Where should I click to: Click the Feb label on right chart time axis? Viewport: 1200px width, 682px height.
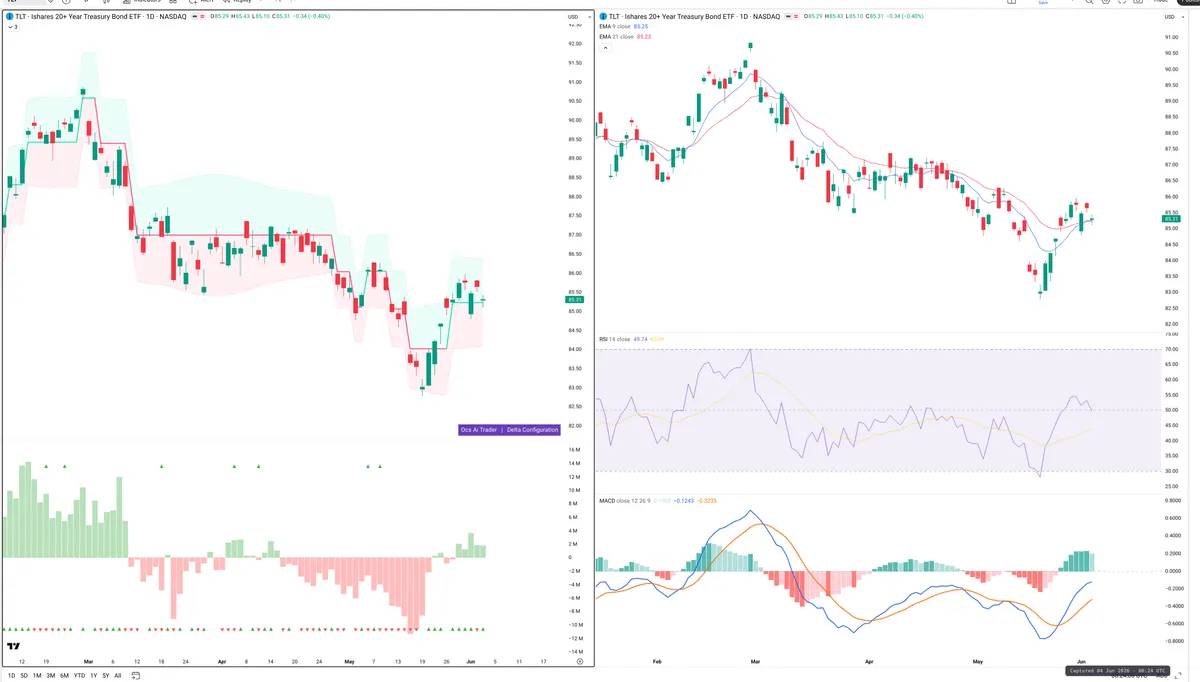[657, 662]
